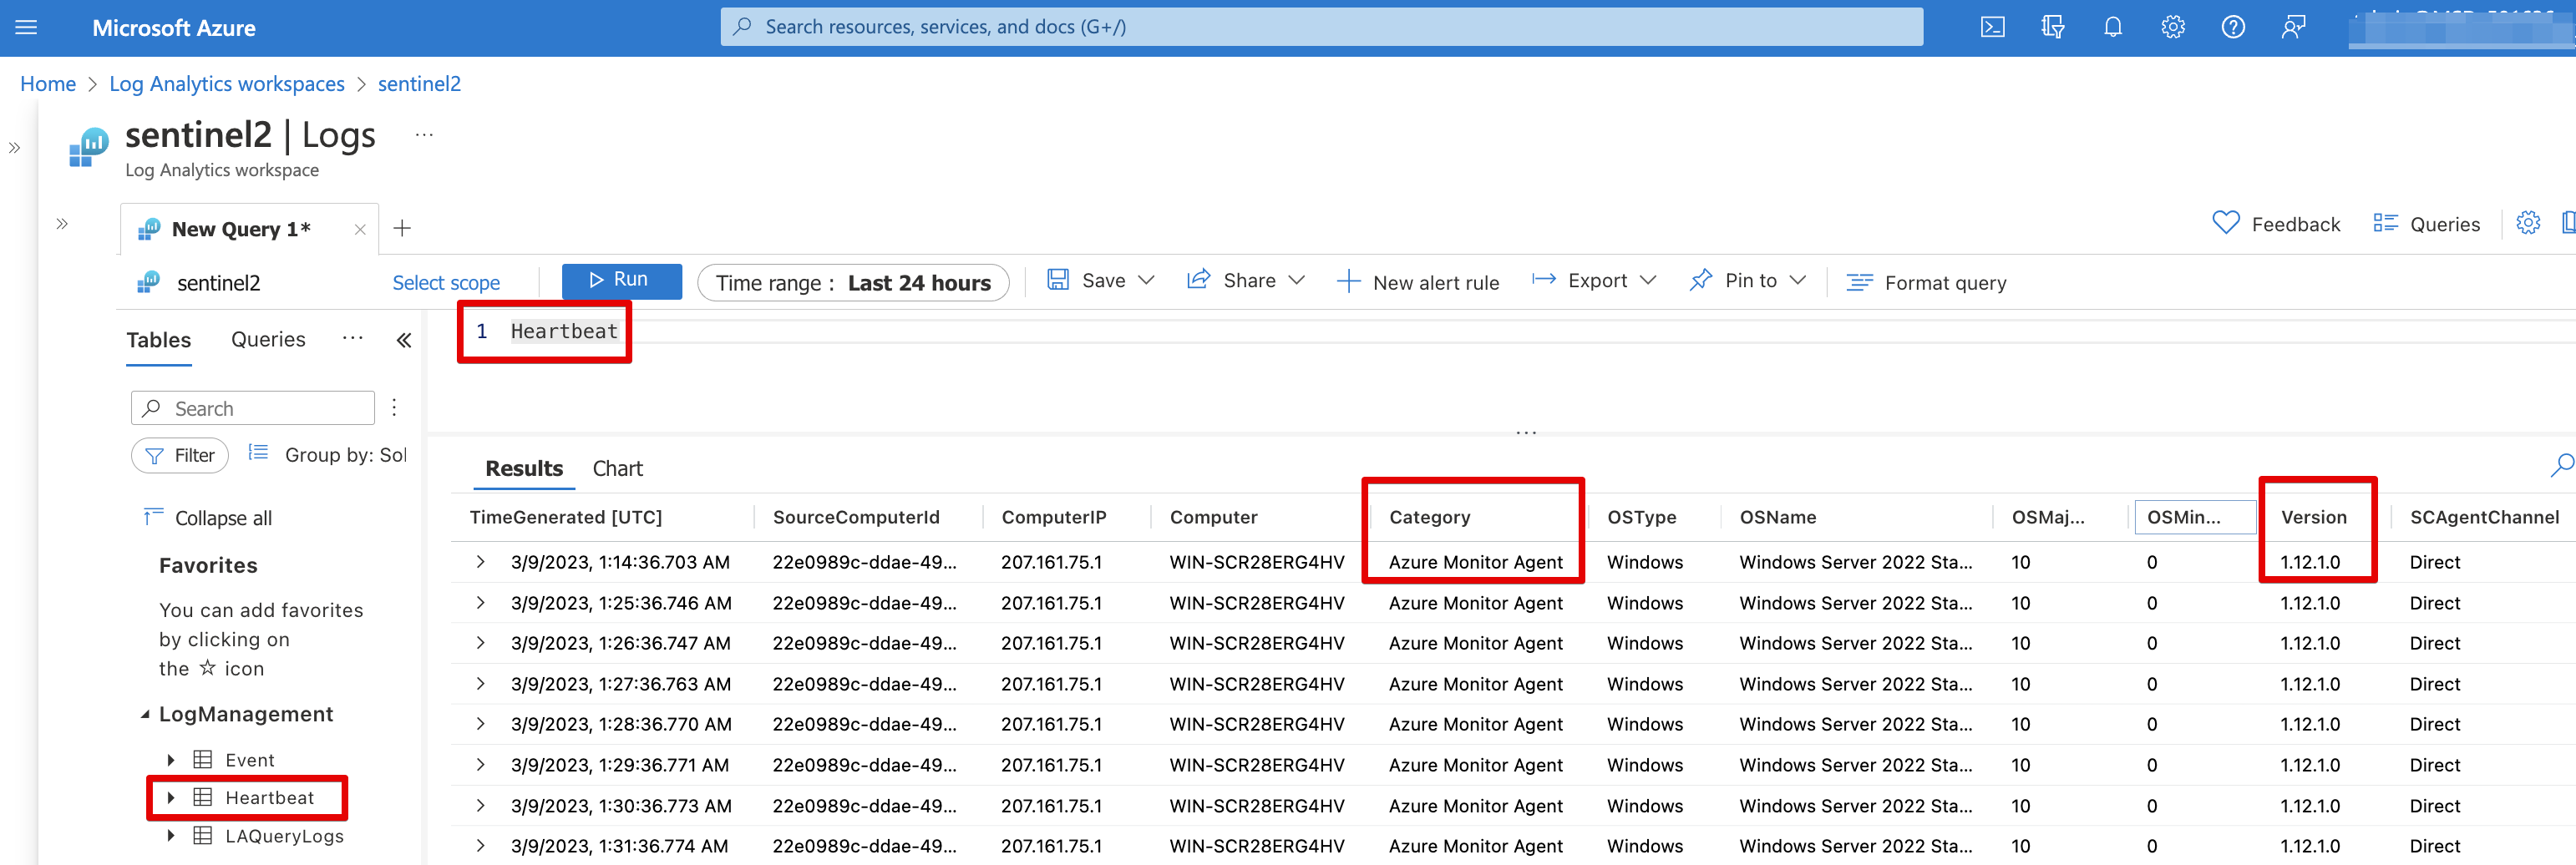Screen dimensions: 2576x865
Task: Expand the 1:28:36.770 AM result row
Action: [x=481, y=724]
